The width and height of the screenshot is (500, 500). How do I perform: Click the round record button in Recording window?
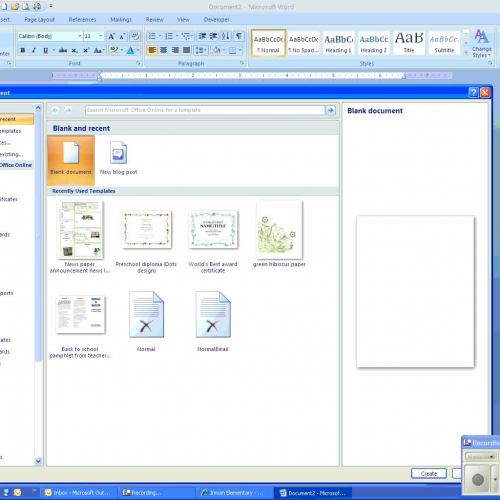(478, 480)
